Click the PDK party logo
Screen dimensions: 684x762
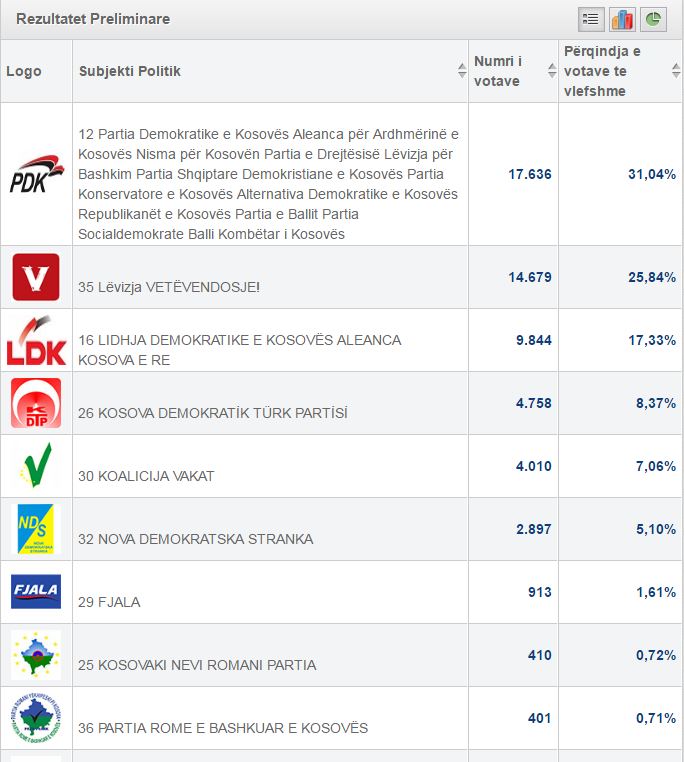(x=36, y=174)
